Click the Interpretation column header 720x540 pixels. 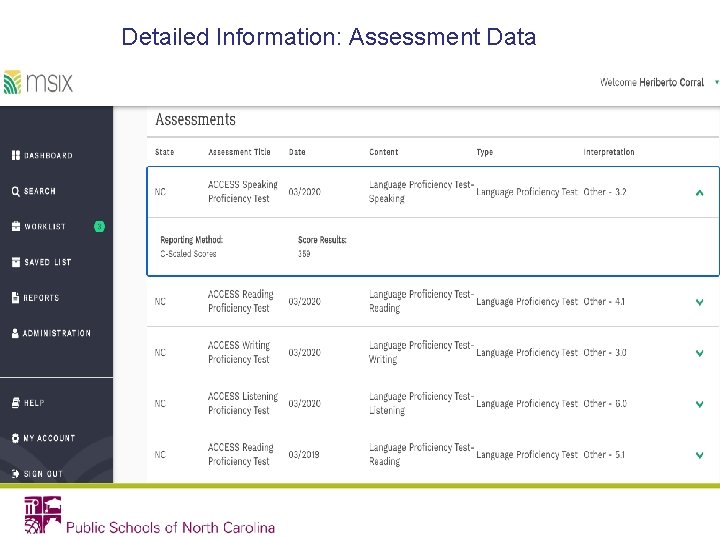[609, 152]
